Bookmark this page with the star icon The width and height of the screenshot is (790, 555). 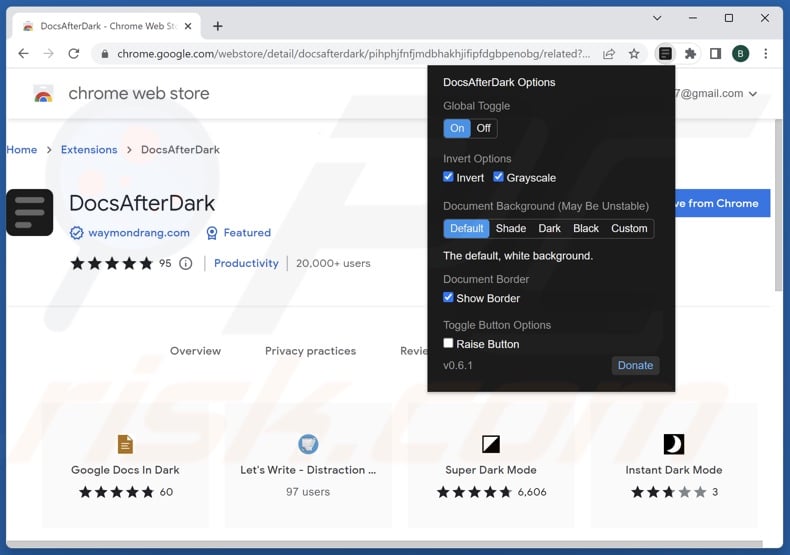pyautogui.click(x=634, y=53)
